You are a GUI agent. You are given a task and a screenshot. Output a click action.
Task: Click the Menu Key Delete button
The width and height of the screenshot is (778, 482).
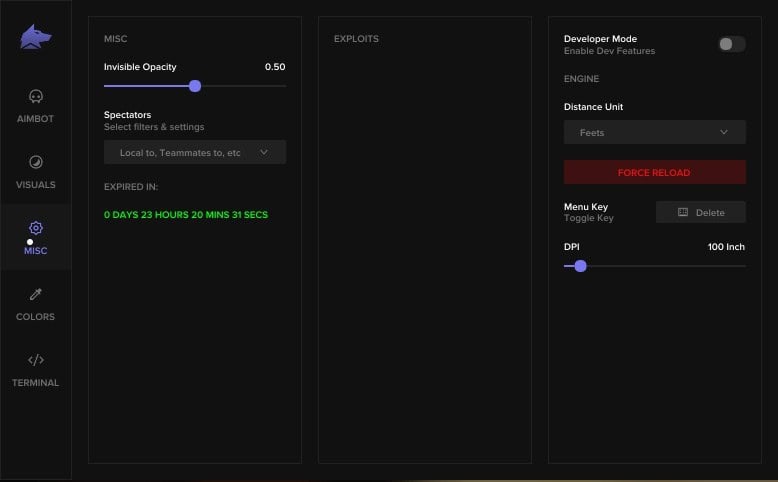tap(700, 212)
